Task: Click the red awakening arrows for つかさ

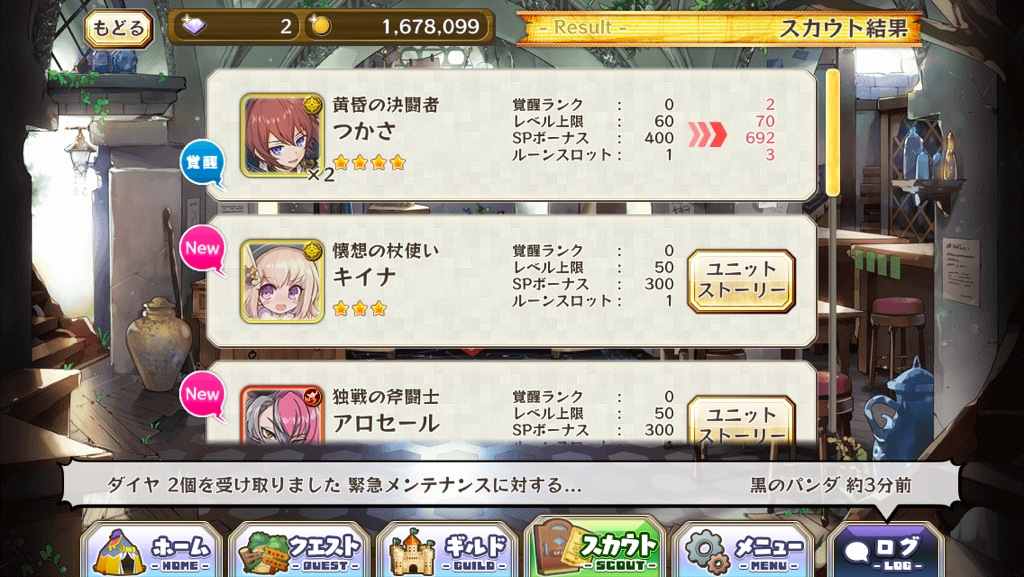Action: point(707,134)
